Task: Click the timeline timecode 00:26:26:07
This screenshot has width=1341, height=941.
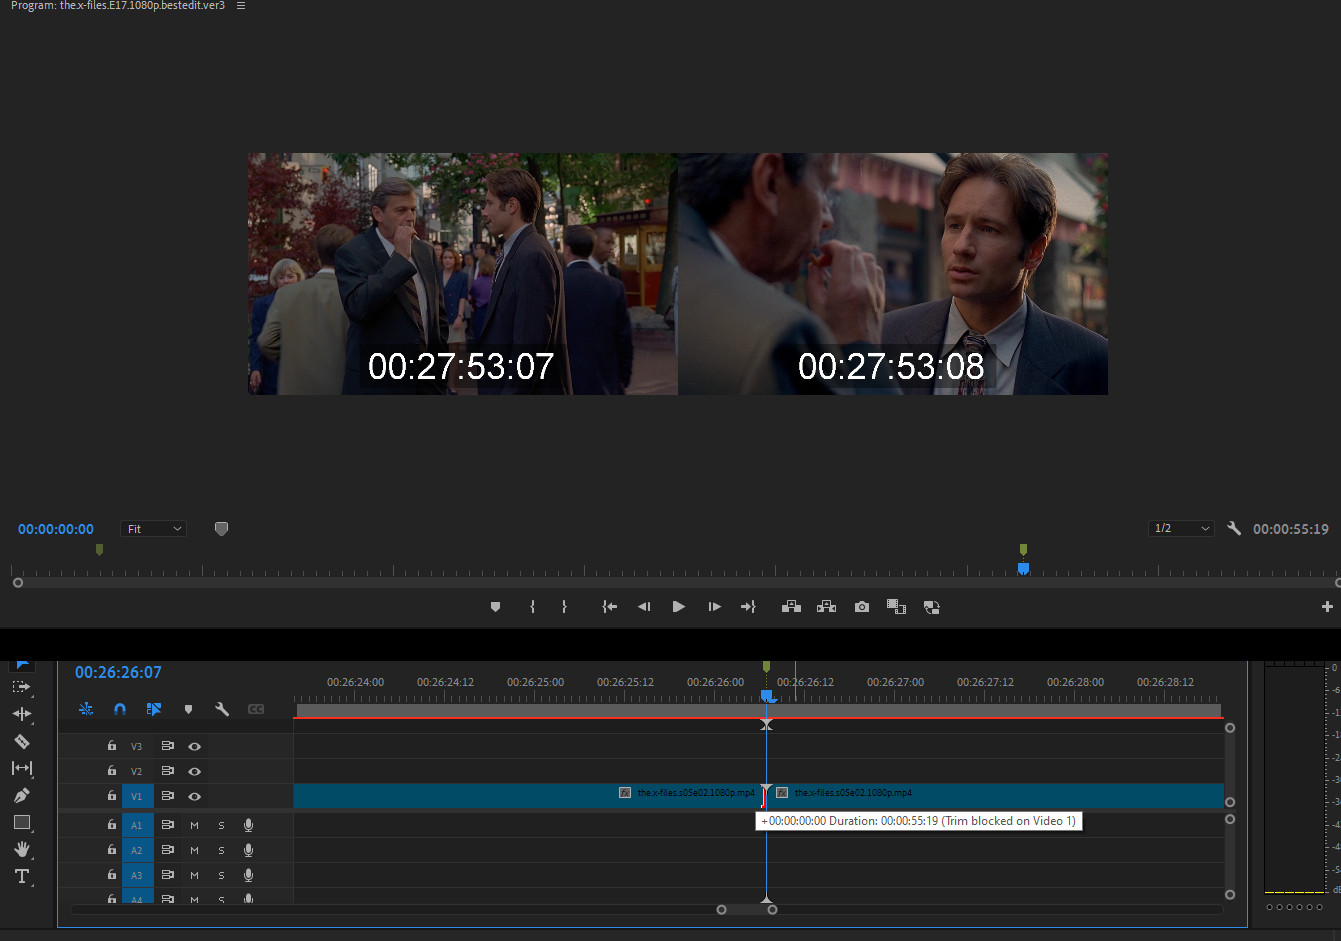Action: click(118, 672)
